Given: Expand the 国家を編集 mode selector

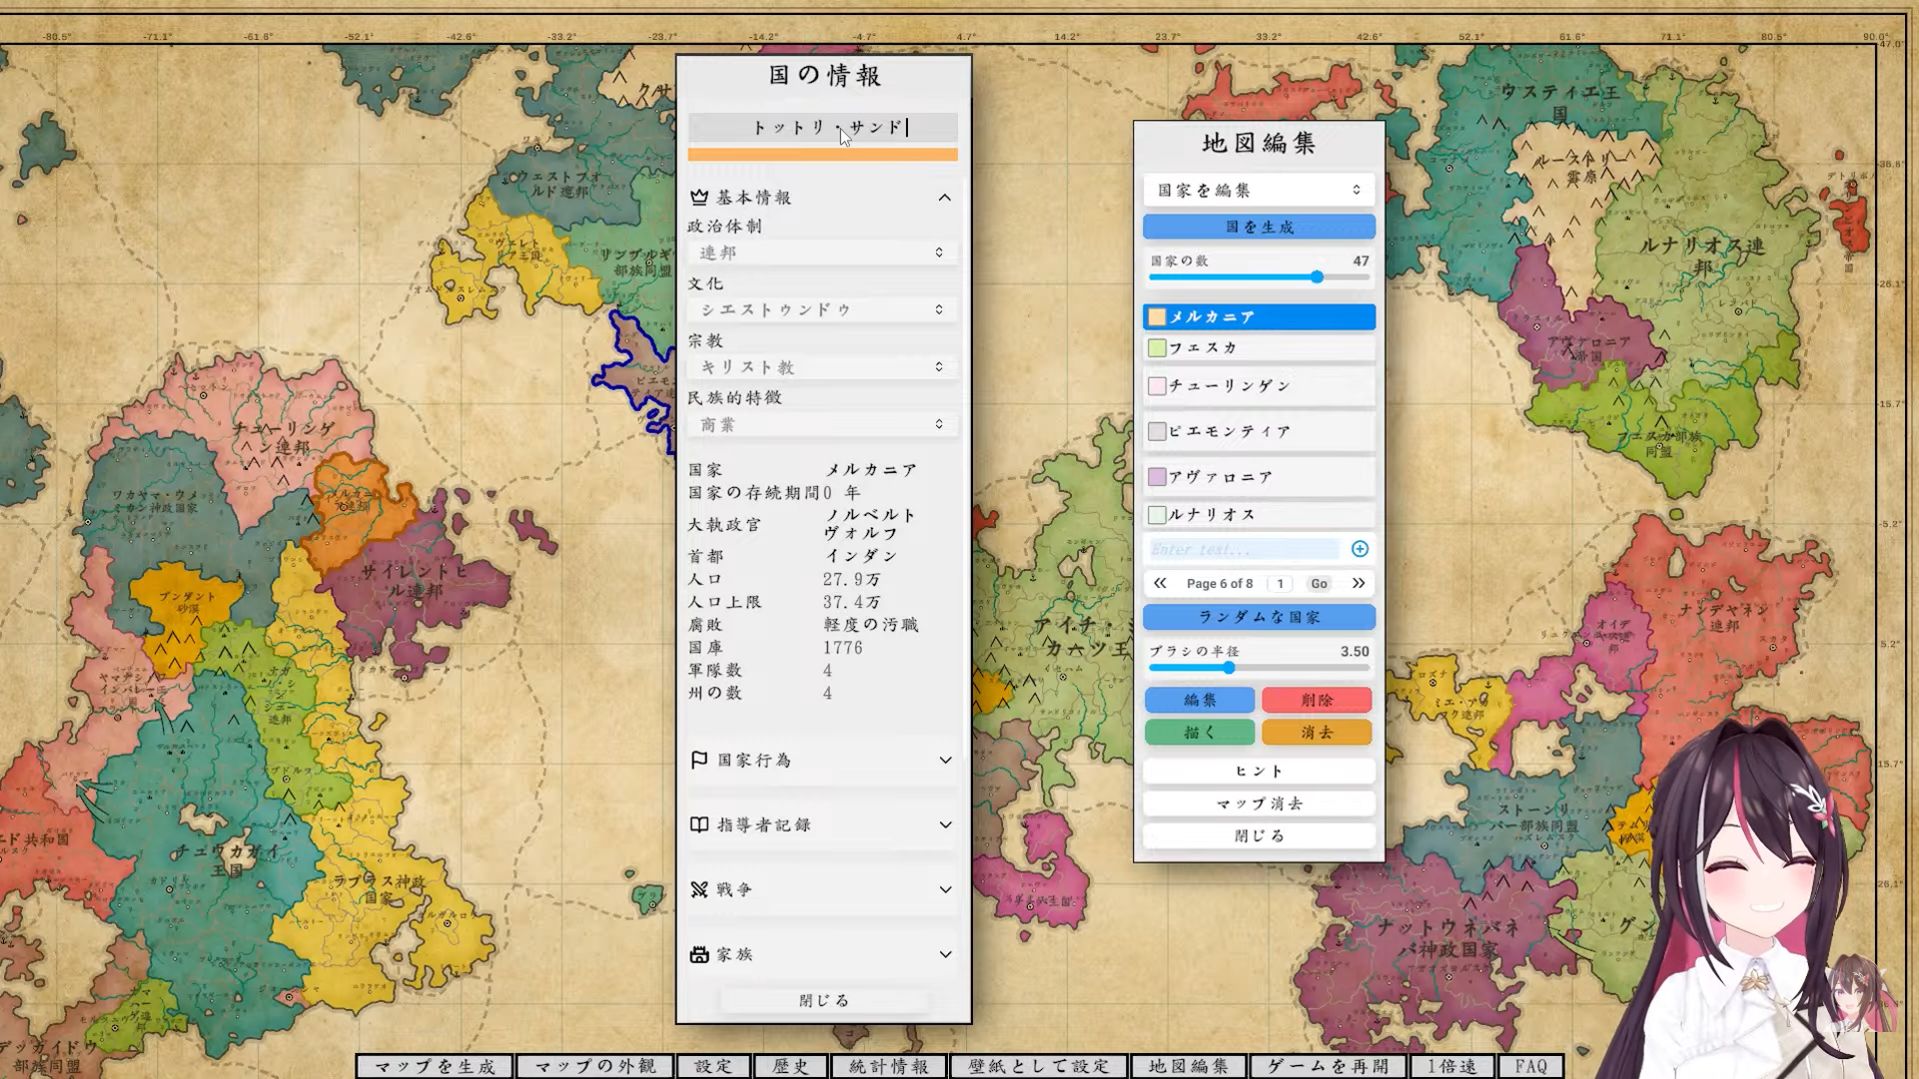Looking at the screenshot, I should pos(1258,190).
